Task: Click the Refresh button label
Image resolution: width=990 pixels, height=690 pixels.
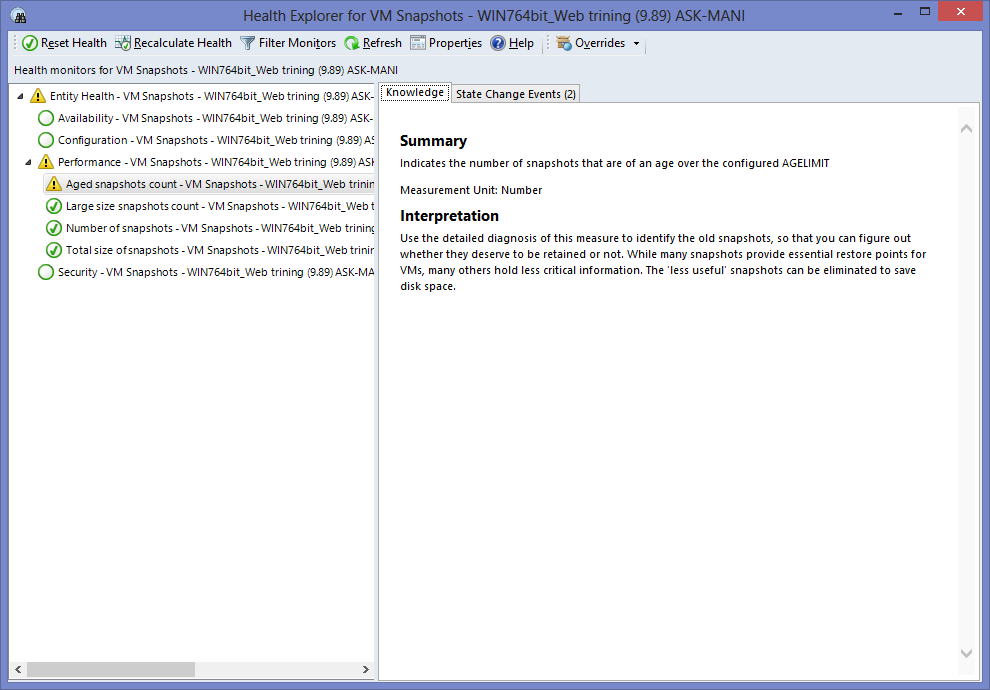Action: [x=382, y=43]
